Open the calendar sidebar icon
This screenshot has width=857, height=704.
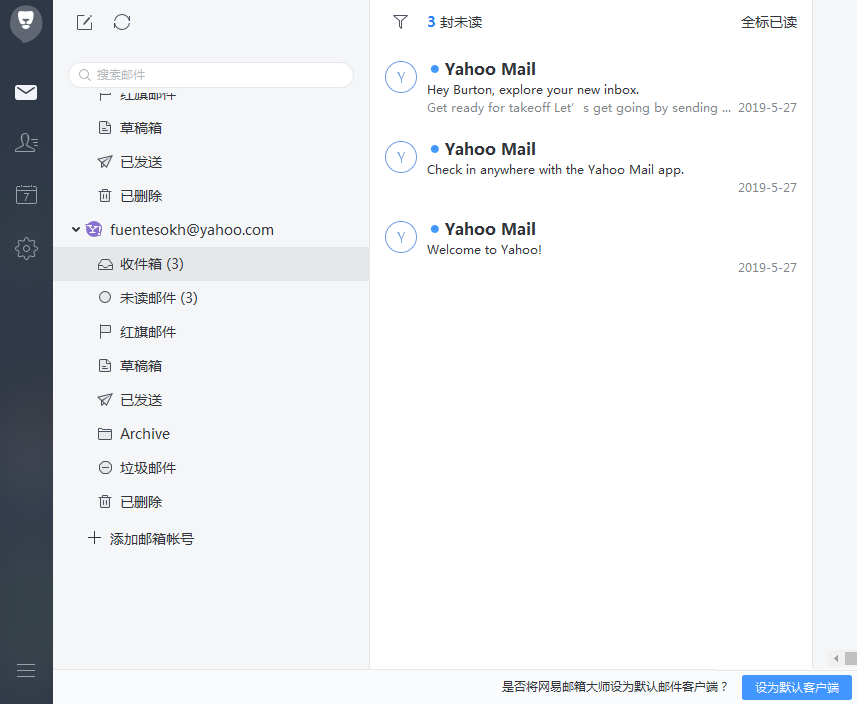tap(26, 194)
